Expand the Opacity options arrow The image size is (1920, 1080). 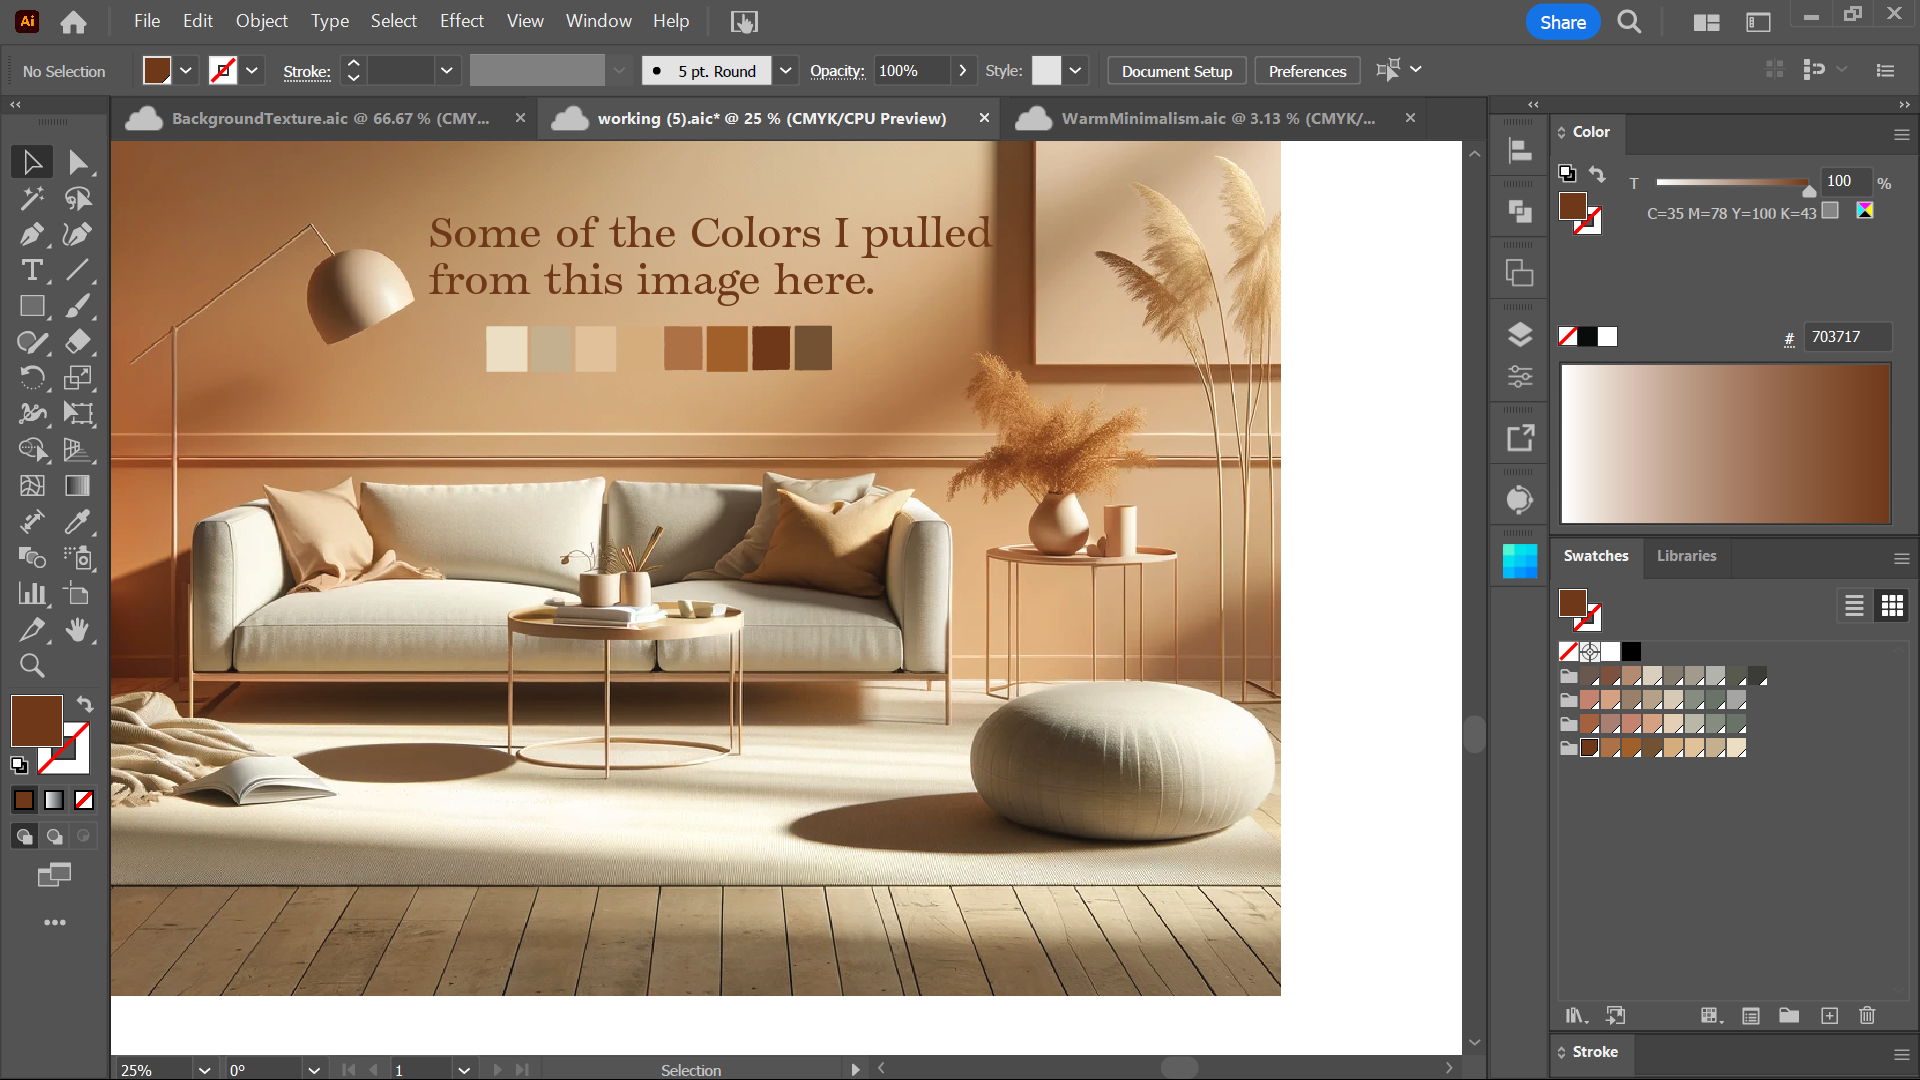pos(962,71)
